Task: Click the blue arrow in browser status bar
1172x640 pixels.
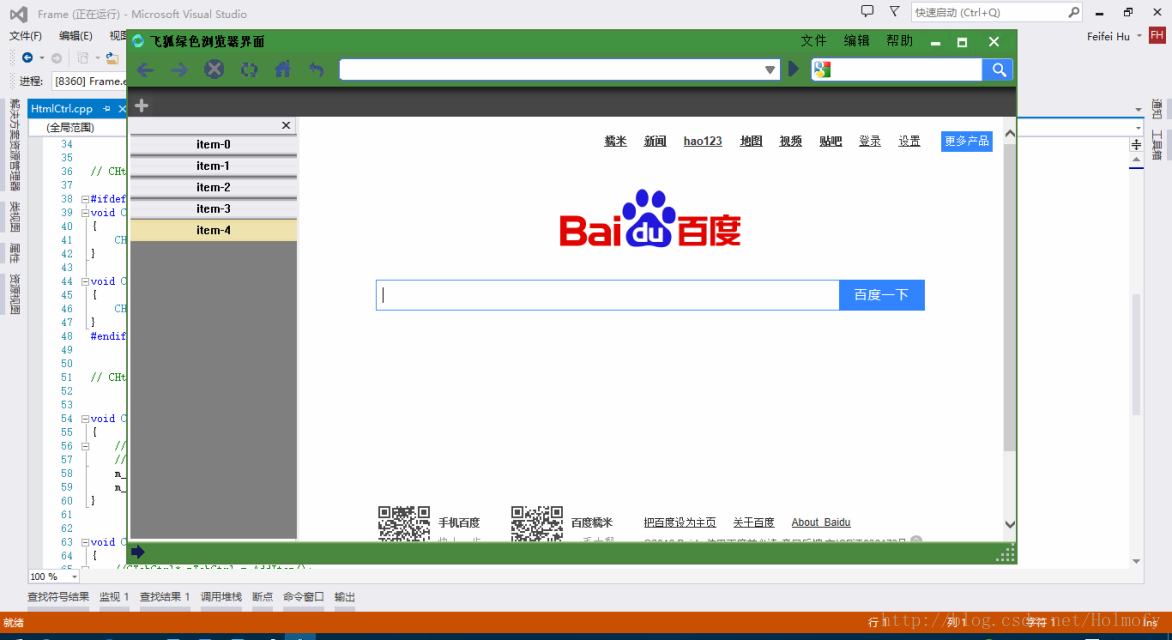Action: [138, 552]
